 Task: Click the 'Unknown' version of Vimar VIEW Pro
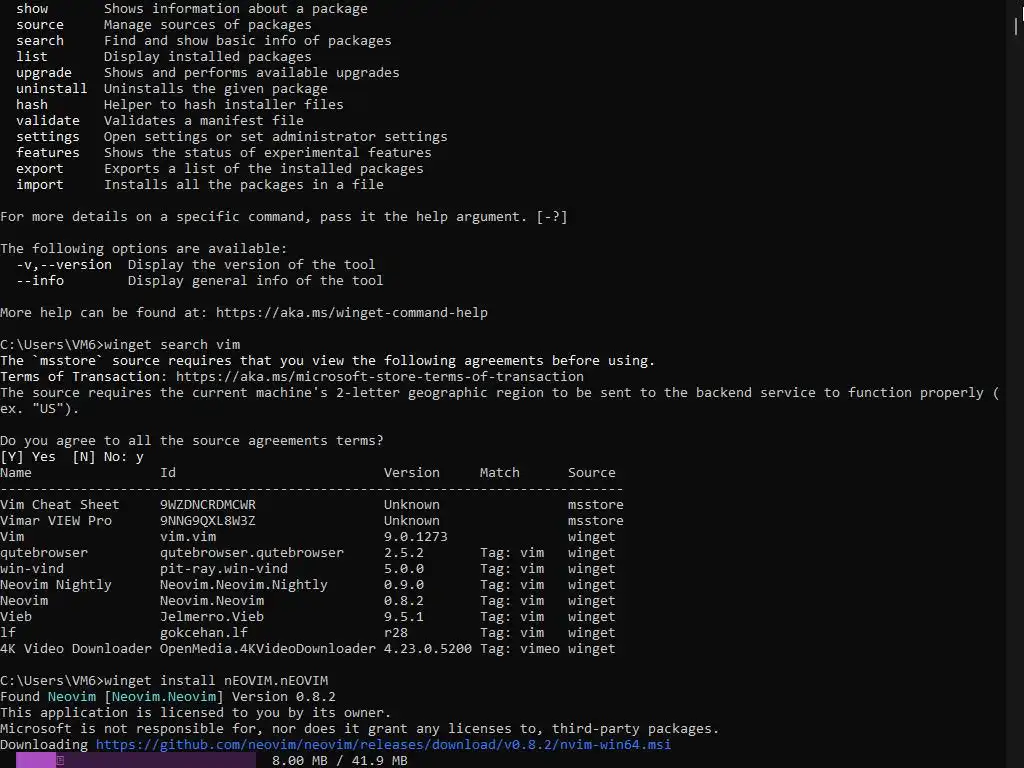(411, 520)
